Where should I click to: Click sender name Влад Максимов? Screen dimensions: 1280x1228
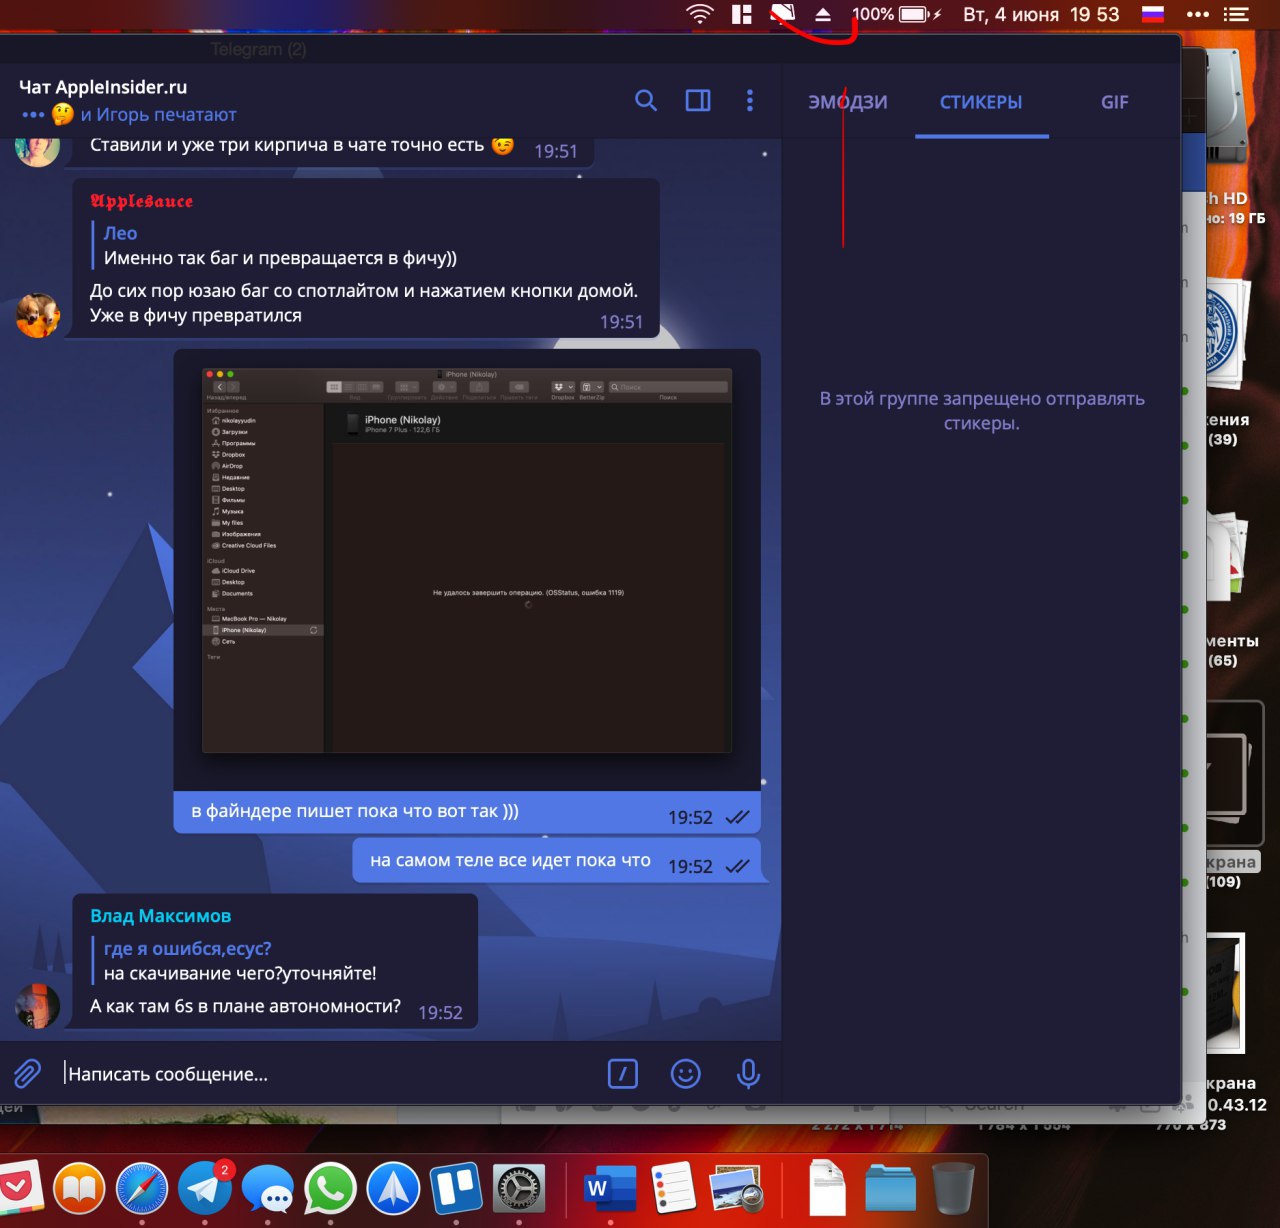(x=160, y=916)
